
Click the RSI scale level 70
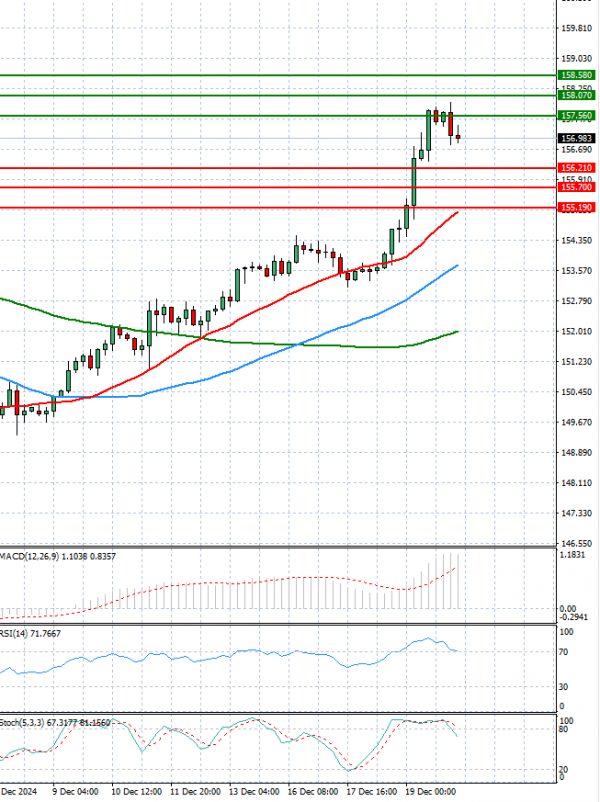(563, 652)
